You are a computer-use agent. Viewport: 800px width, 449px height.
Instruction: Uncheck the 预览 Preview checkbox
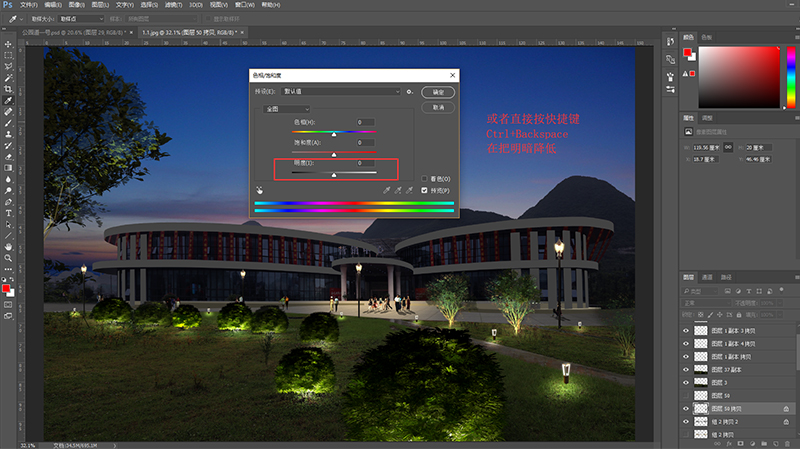425,189
